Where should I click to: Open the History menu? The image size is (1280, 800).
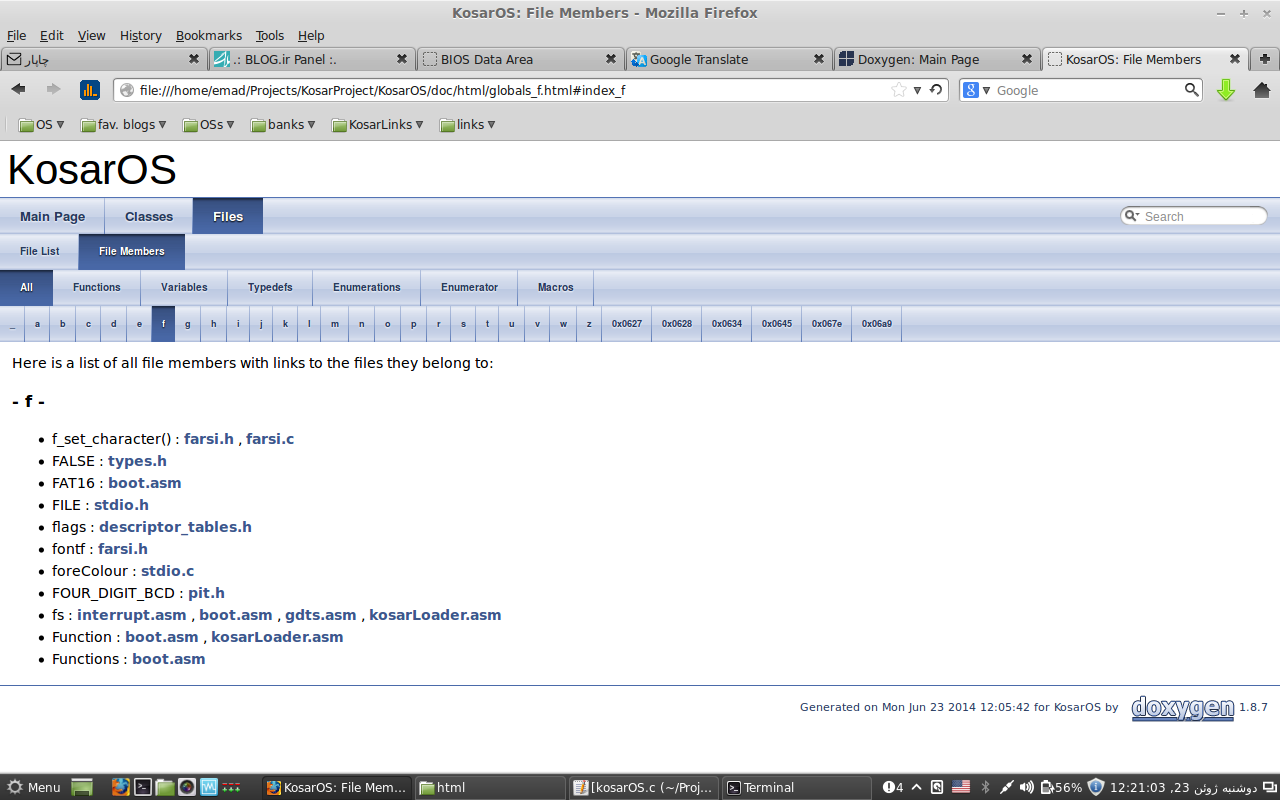(x=141, y=35)
